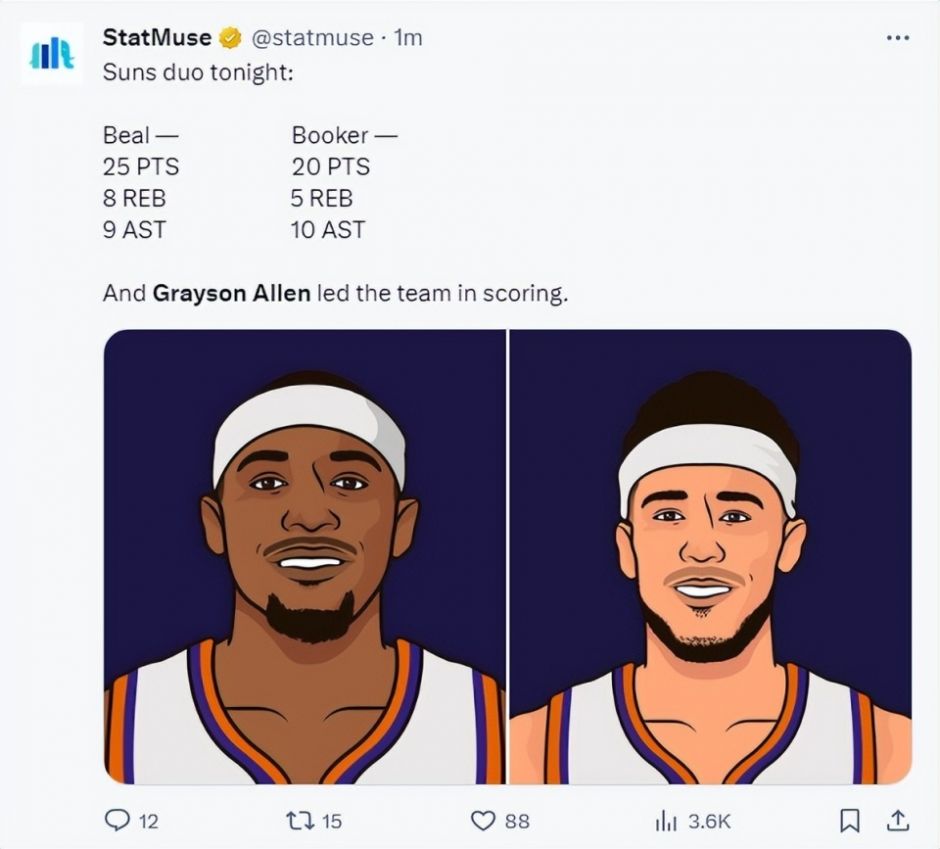Click the repost count 15
940x849 pixels.
click(x=332, y=822)
